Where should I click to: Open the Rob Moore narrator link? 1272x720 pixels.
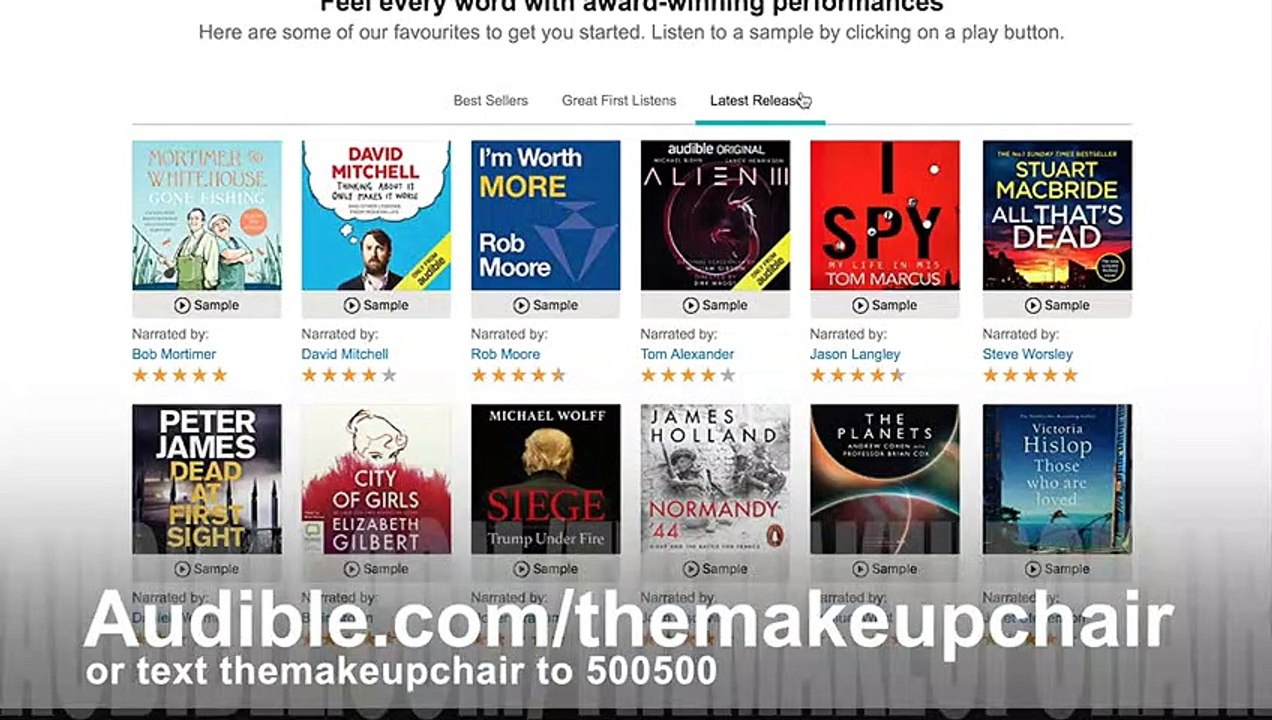pos(505,354)
